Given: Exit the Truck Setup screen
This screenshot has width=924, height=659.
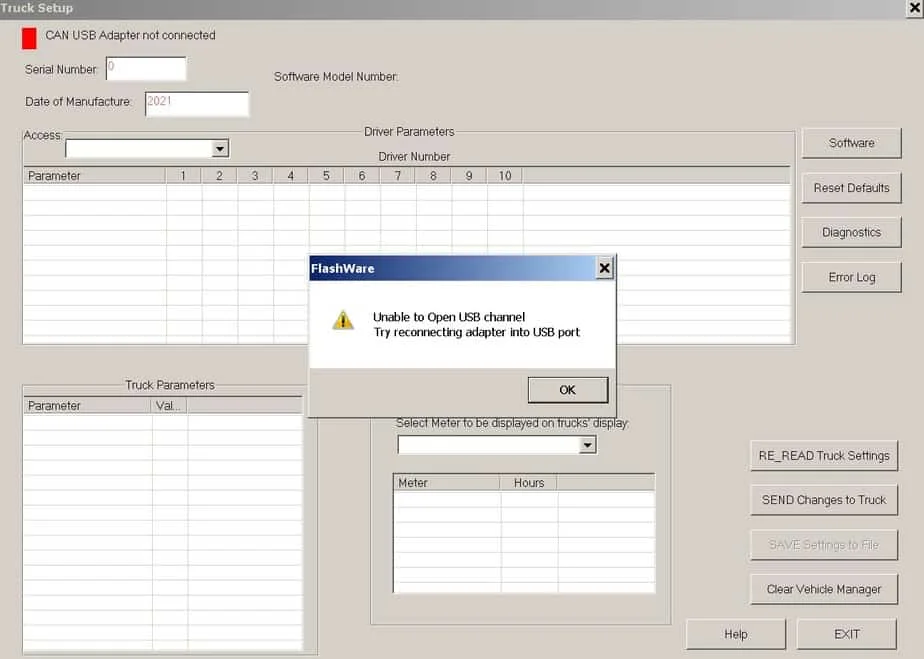Looking at the screenshot, I should pos(846,633).
